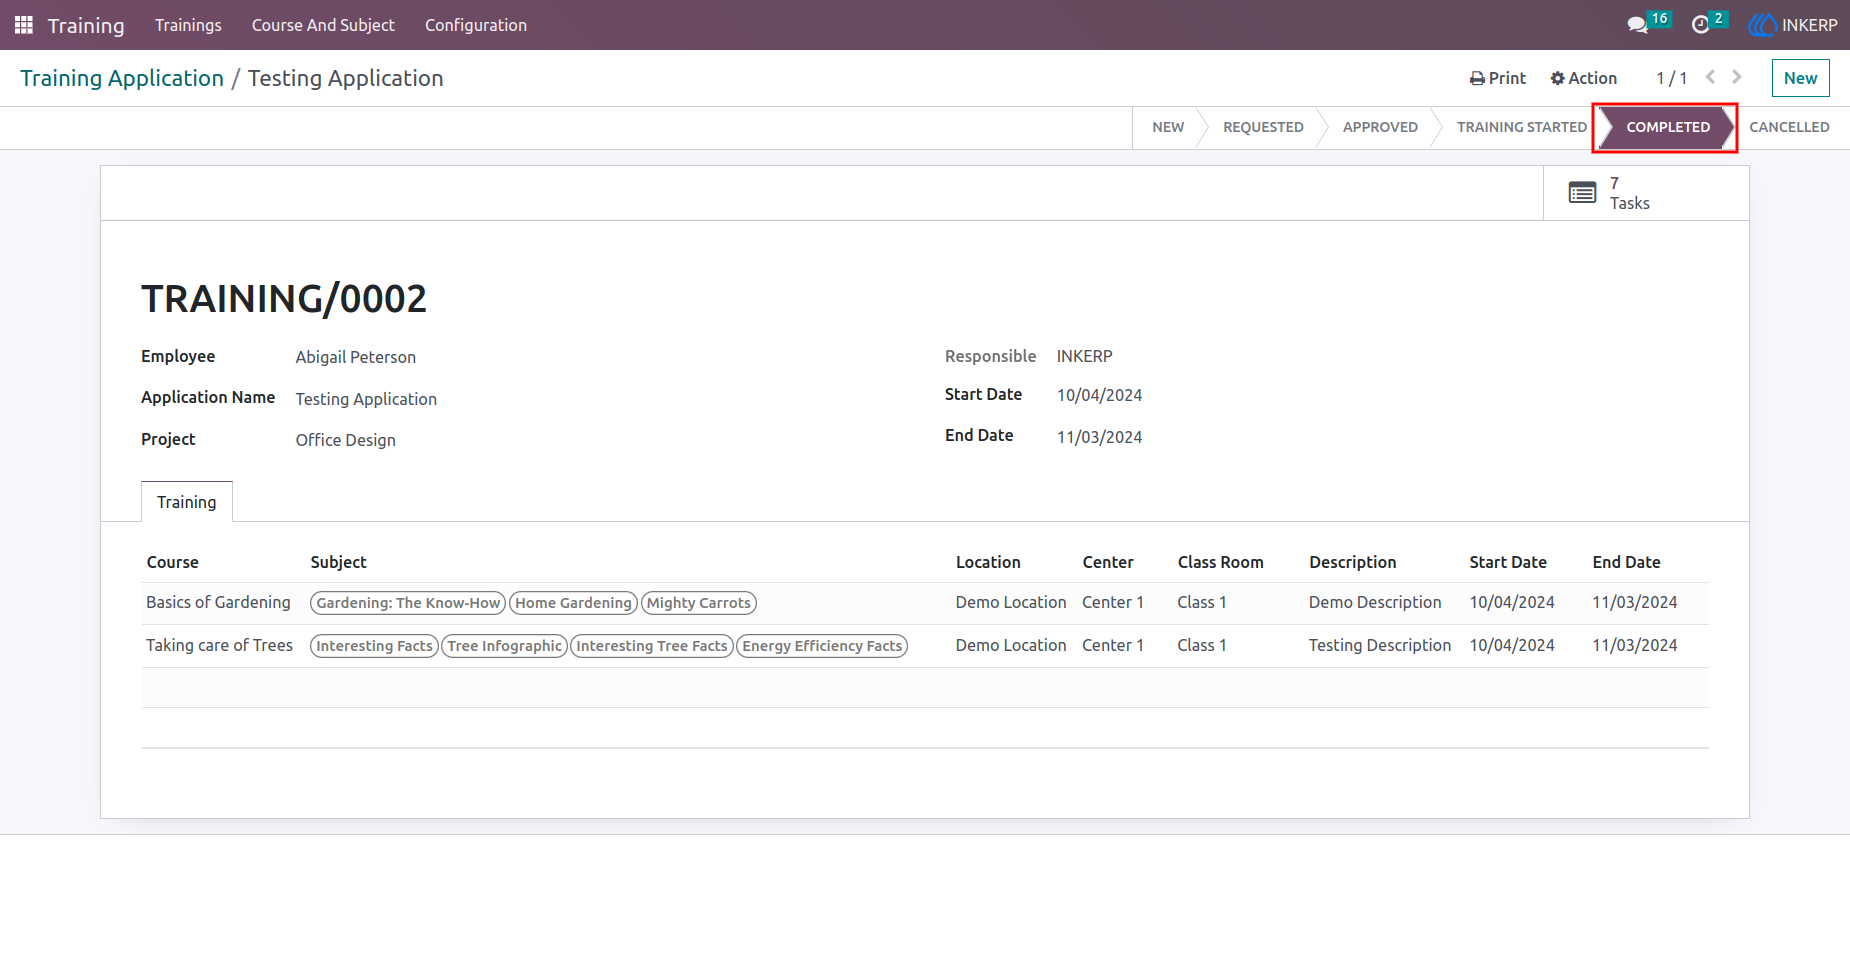Go to next record arrow
This screenshot has width=1850, height=966.
1737,77
